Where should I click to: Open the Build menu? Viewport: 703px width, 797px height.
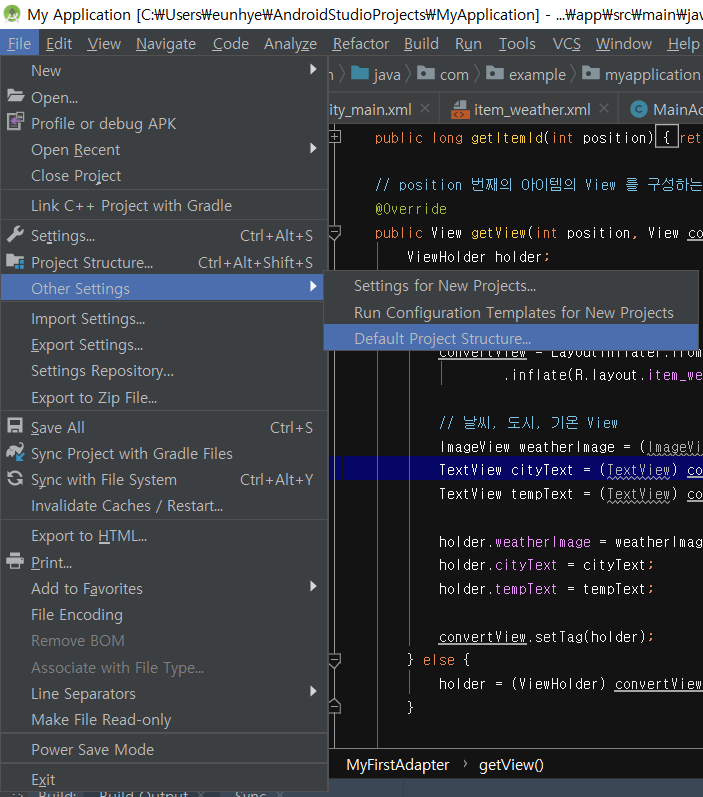tap(421, 44)
